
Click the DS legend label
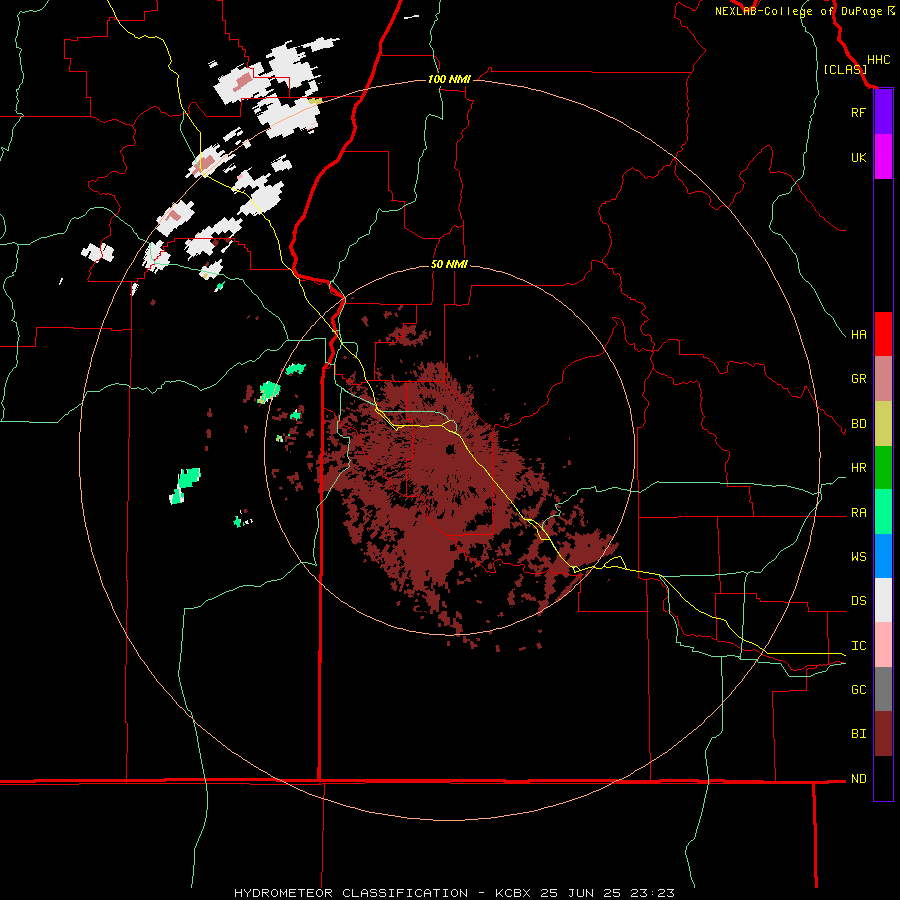[x=858, y=600]
